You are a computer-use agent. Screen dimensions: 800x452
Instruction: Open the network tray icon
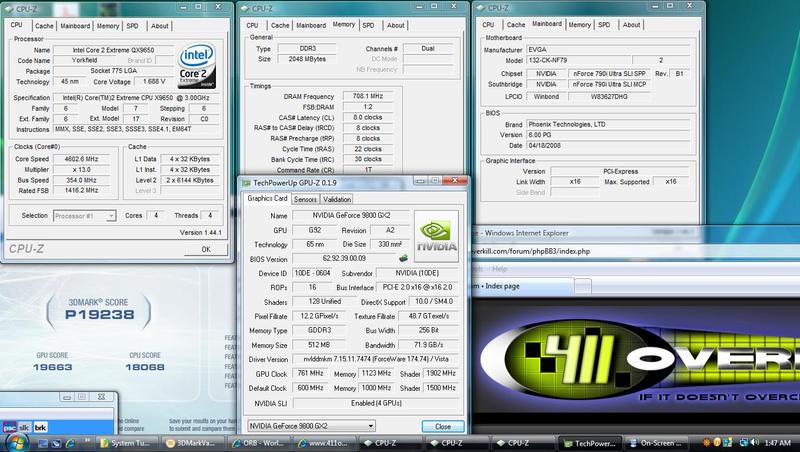click(x=744, y=442)
